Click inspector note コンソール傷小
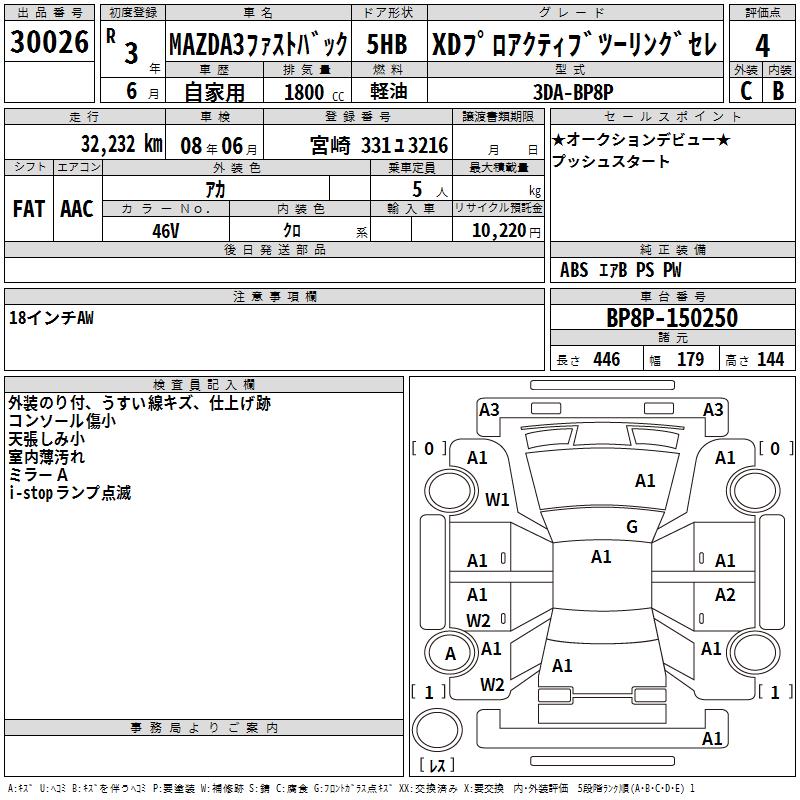 coord(62,421)
